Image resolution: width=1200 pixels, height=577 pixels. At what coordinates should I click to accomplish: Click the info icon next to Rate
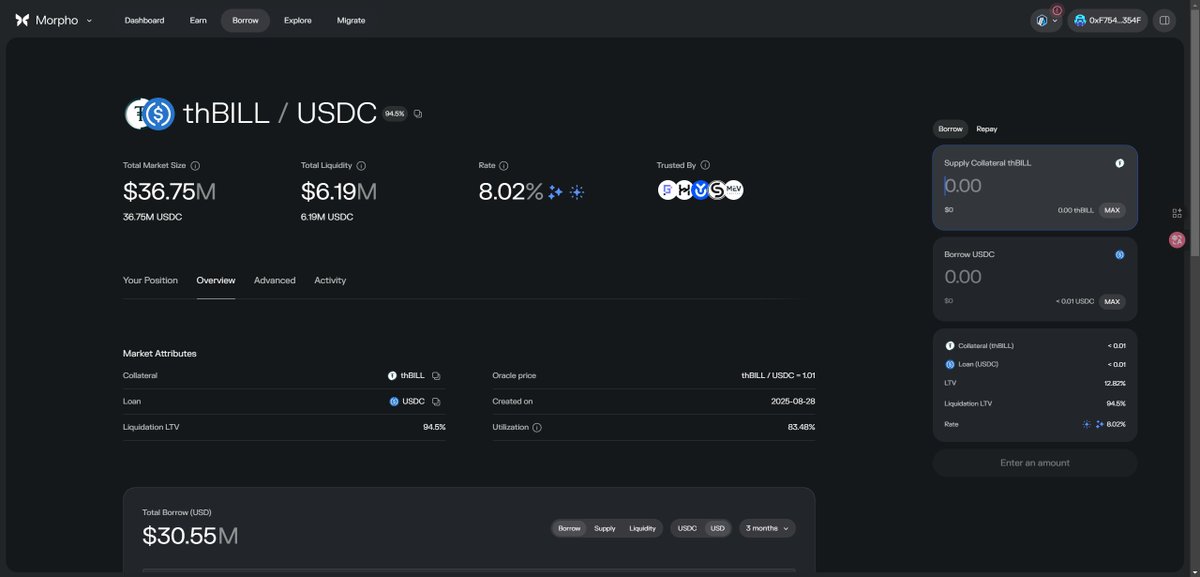pos(504,165)
